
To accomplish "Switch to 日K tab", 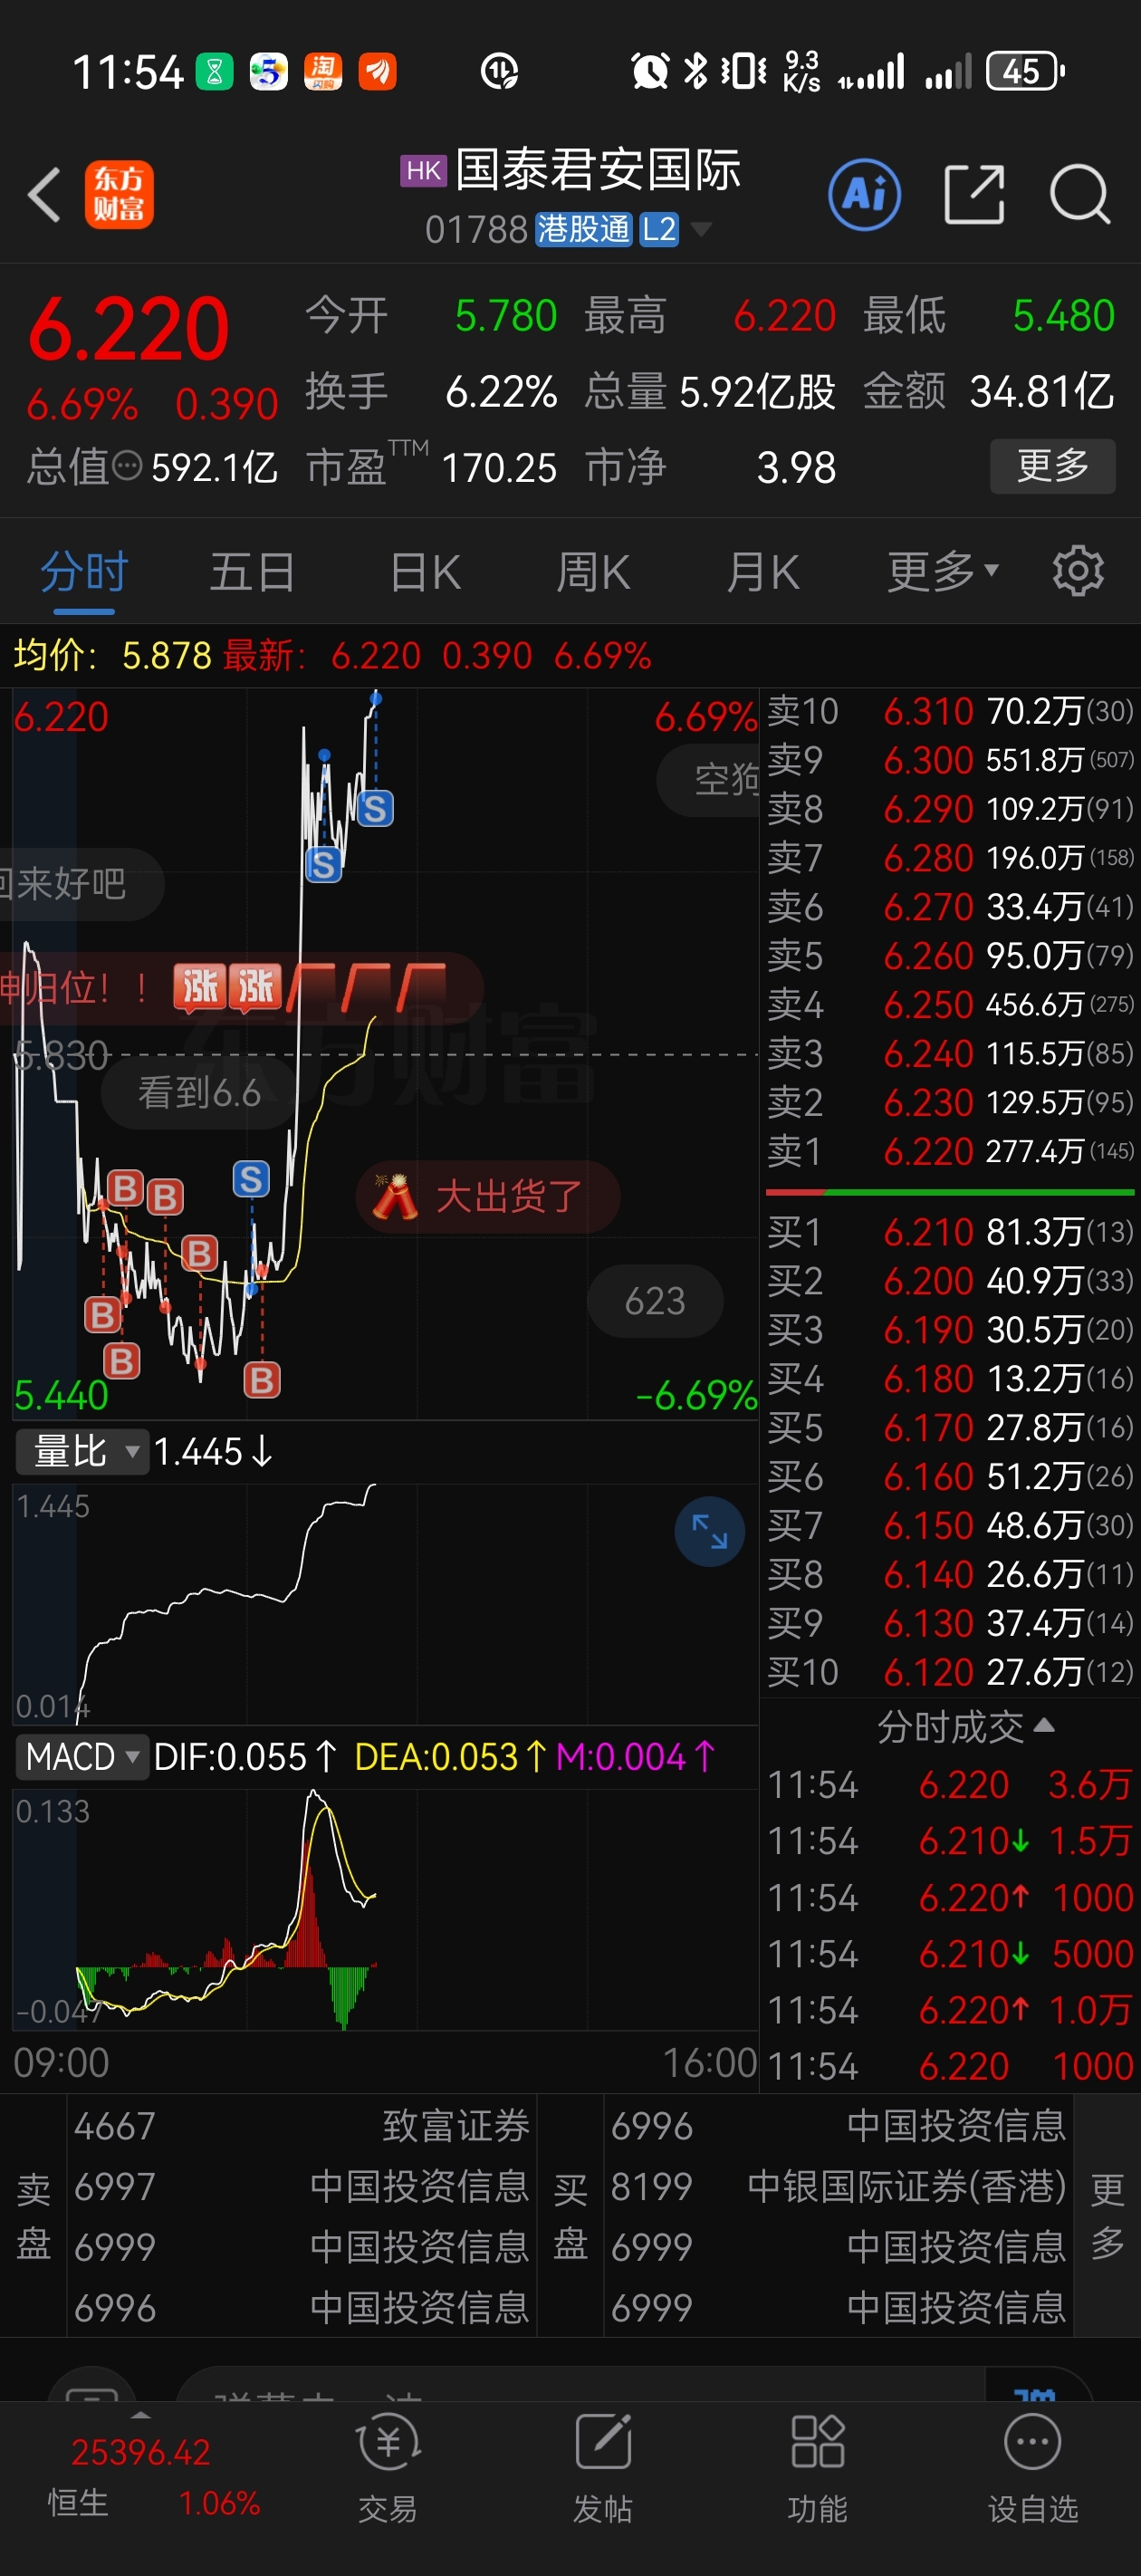I will click(425, 572).
